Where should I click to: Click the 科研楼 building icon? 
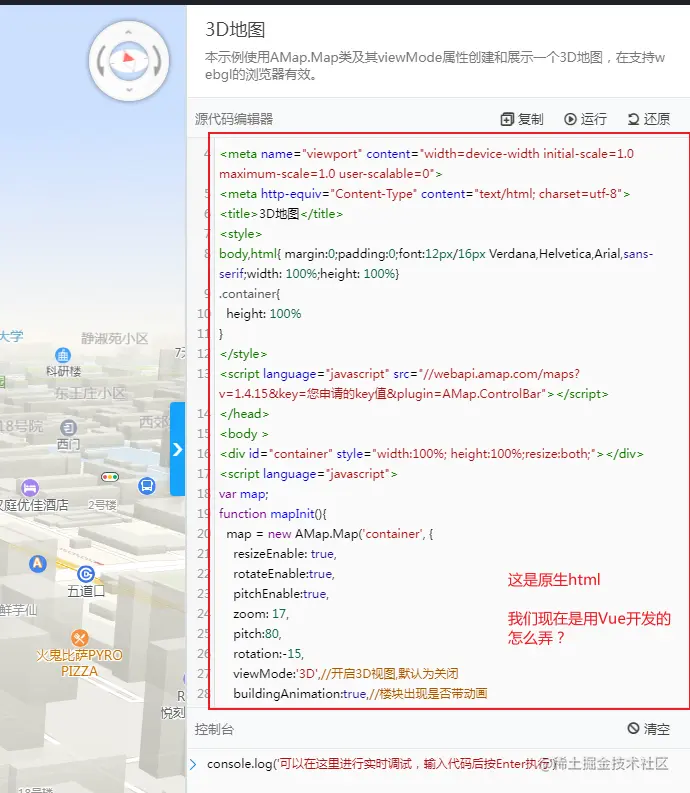63,355
